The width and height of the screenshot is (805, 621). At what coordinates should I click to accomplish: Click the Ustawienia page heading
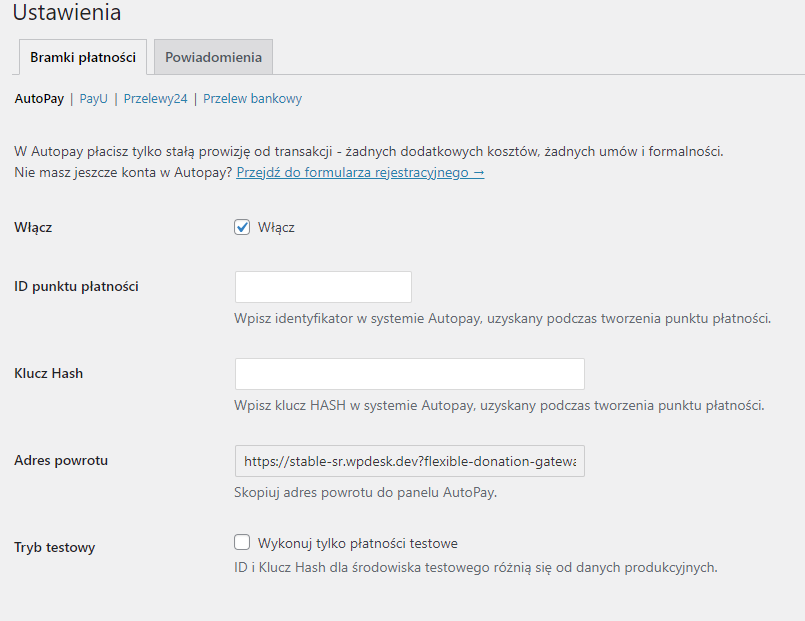(x=67, y=12)
